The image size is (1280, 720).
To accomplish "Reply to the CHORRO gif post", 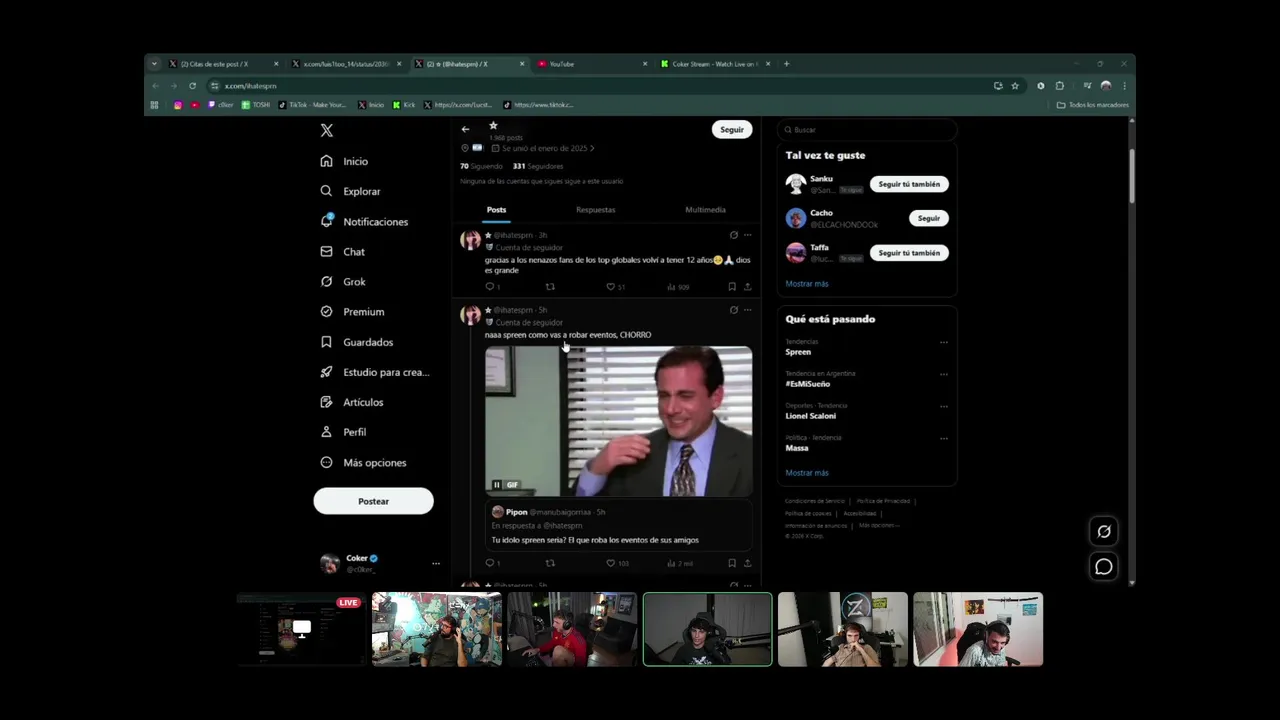I will pyautogui.click(x=490, y=563).
